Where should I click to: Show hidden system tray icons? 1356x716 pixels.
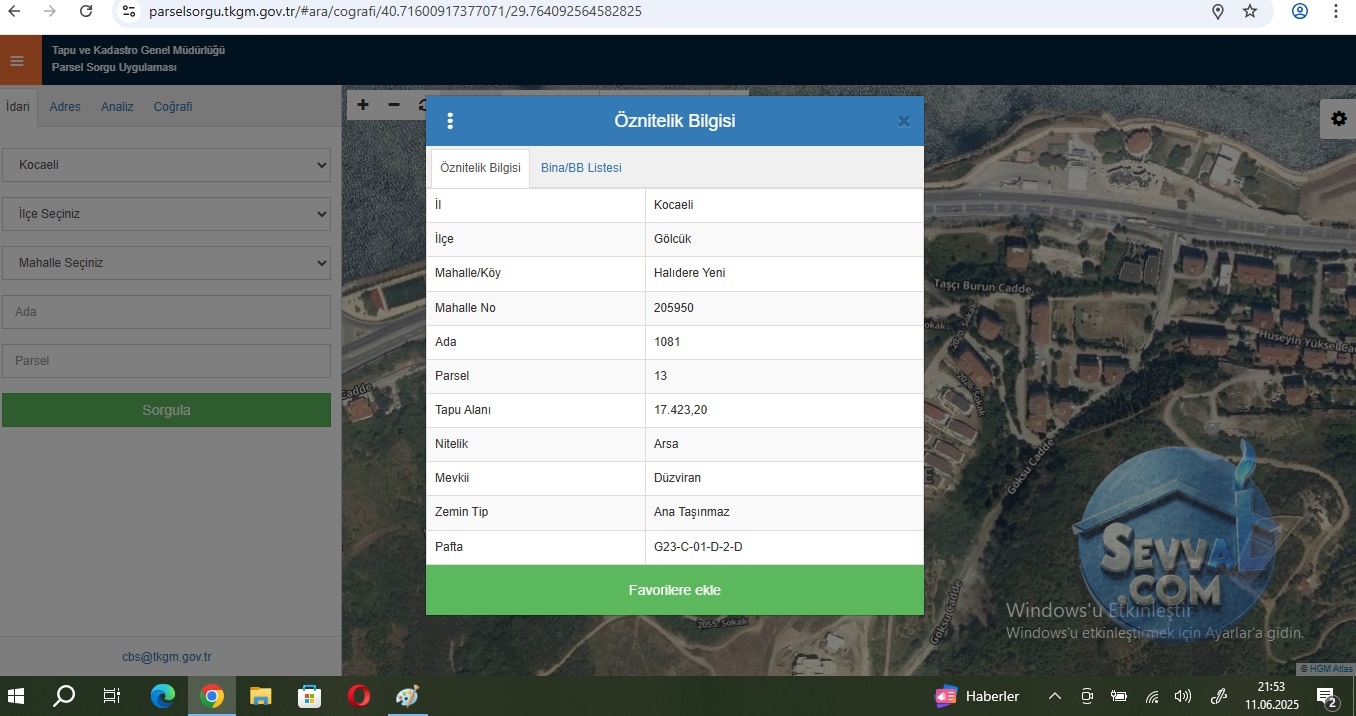point(1054,696)
